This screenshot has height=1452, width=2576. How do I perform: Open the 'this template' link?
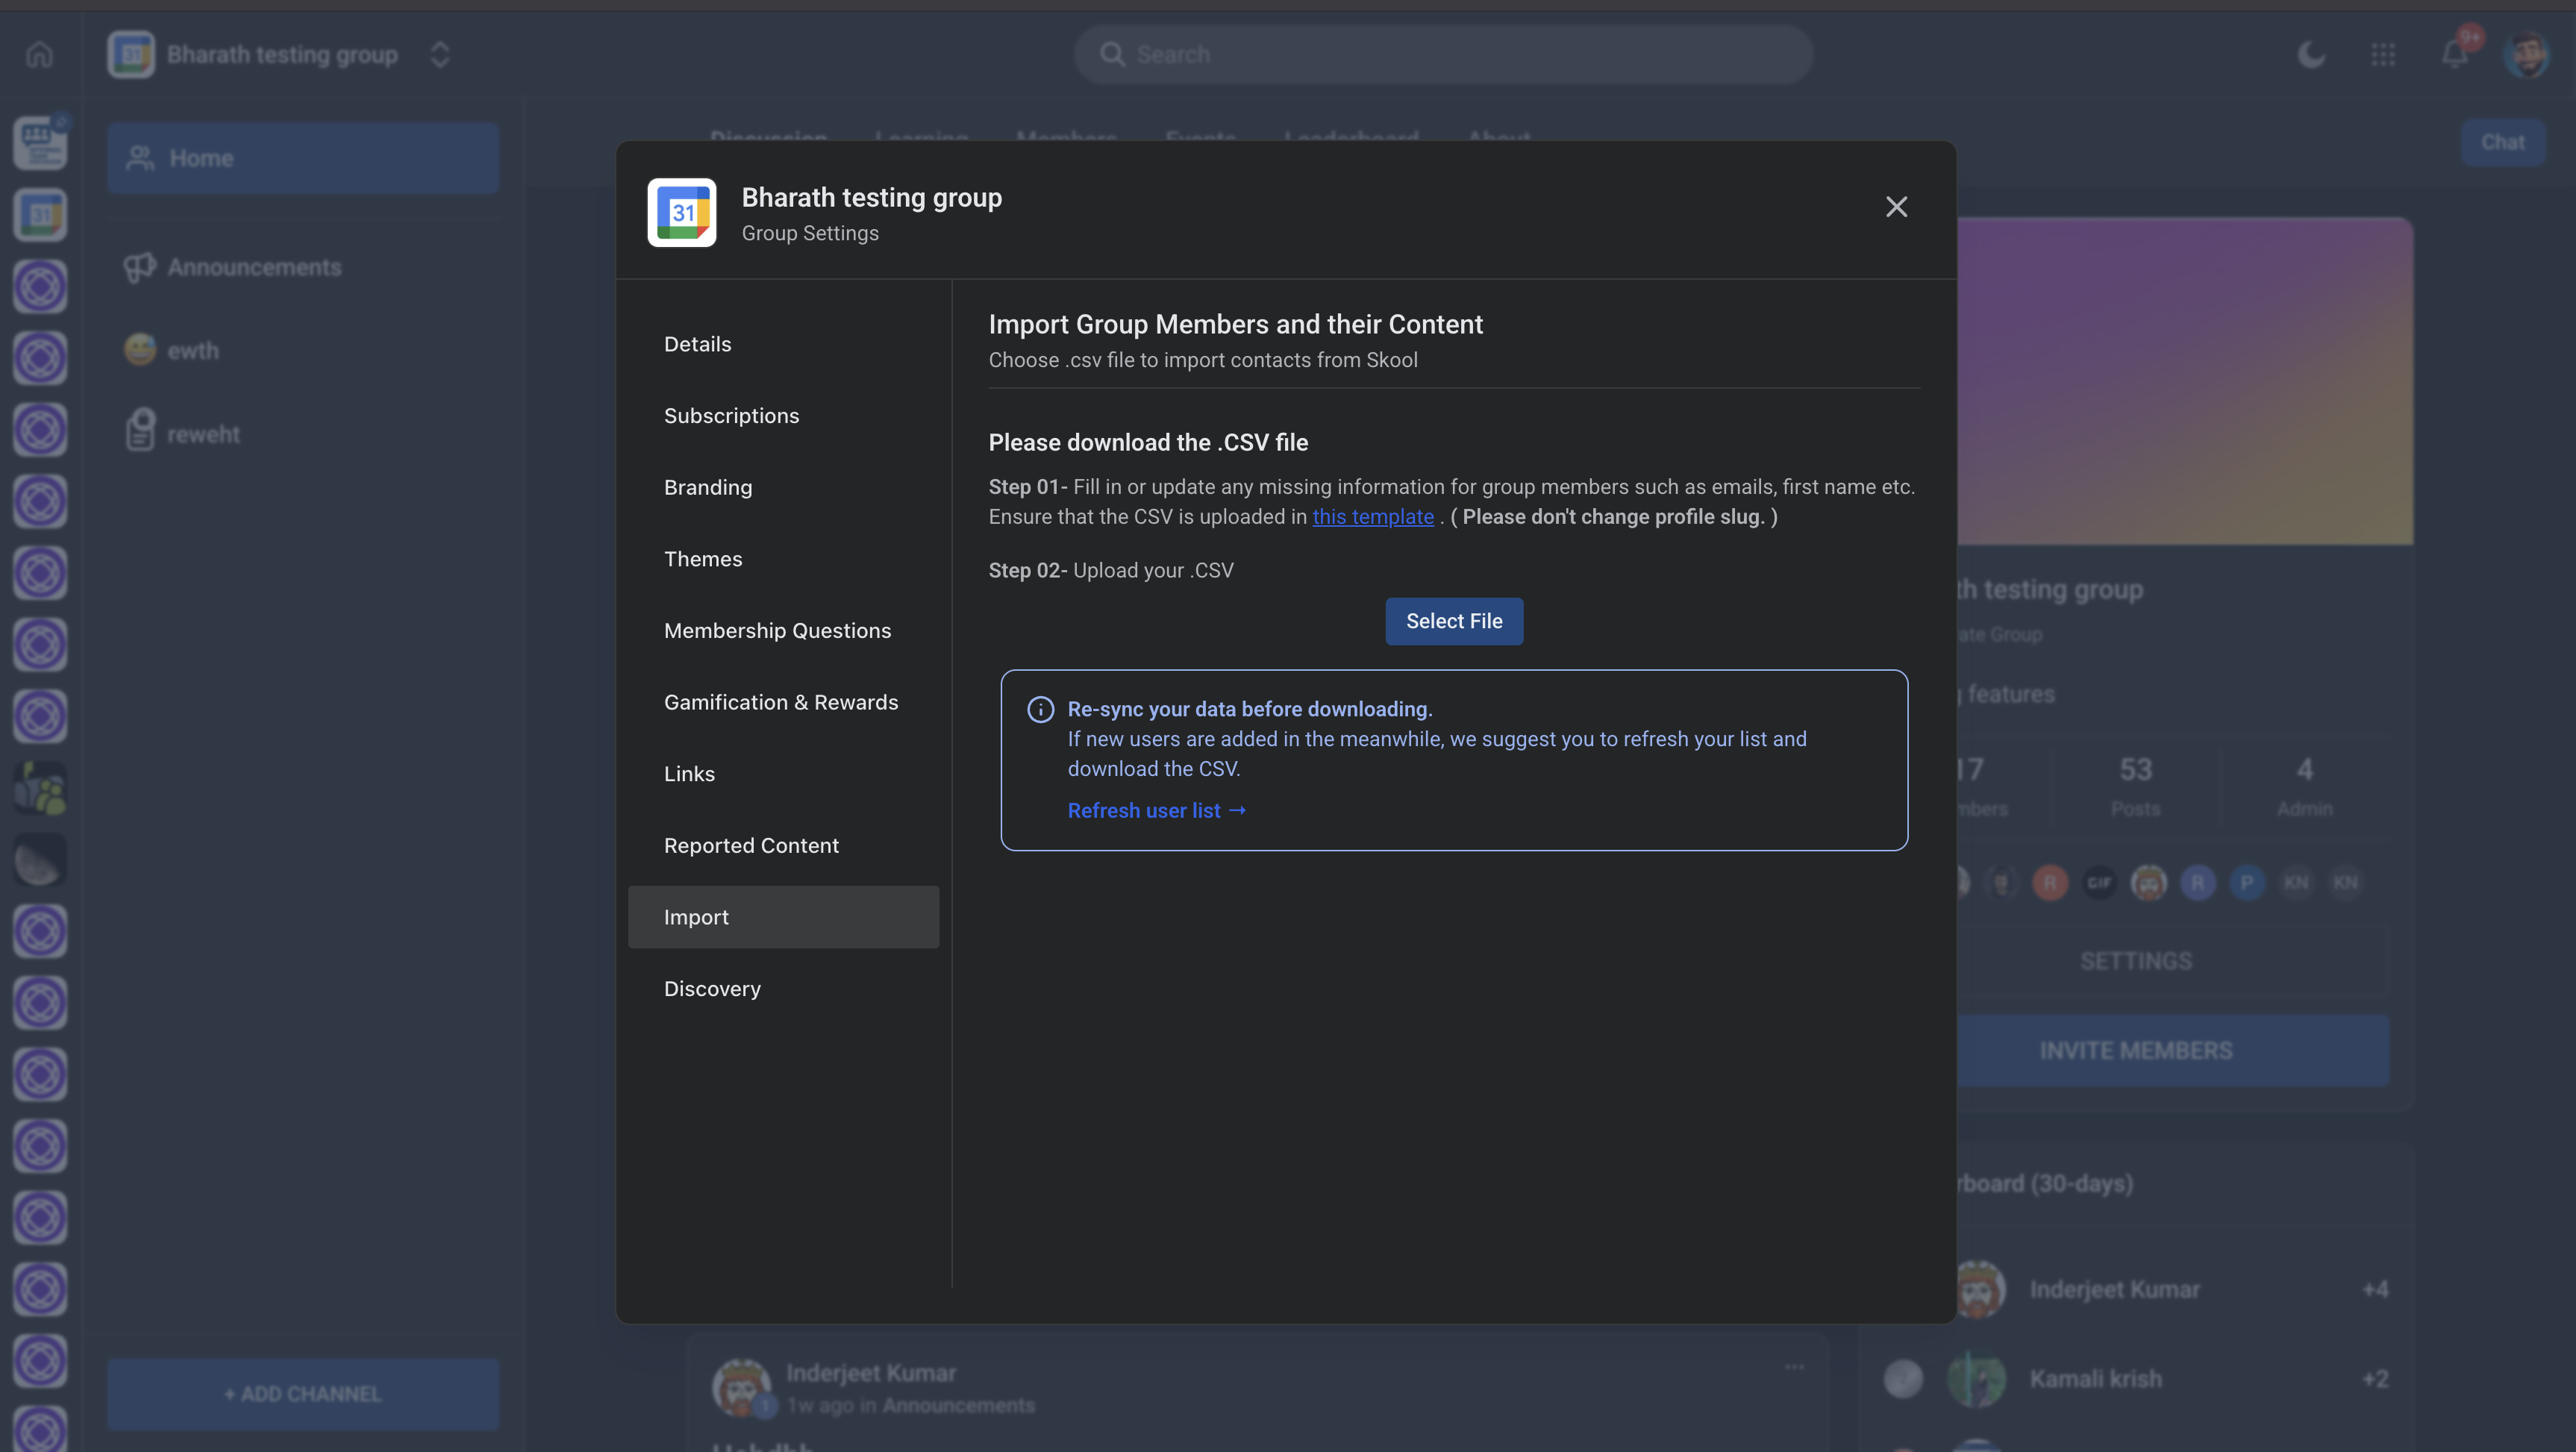(x=1372, y=517)
